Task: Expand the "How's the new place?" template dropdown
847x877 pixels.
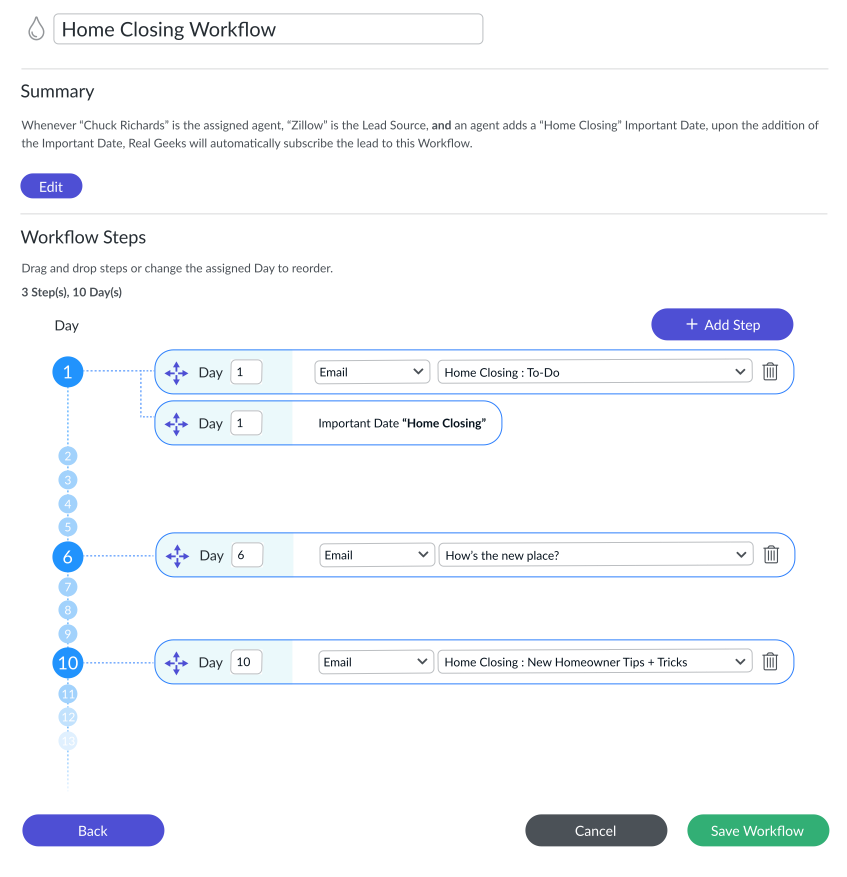Action: [596, 555]
